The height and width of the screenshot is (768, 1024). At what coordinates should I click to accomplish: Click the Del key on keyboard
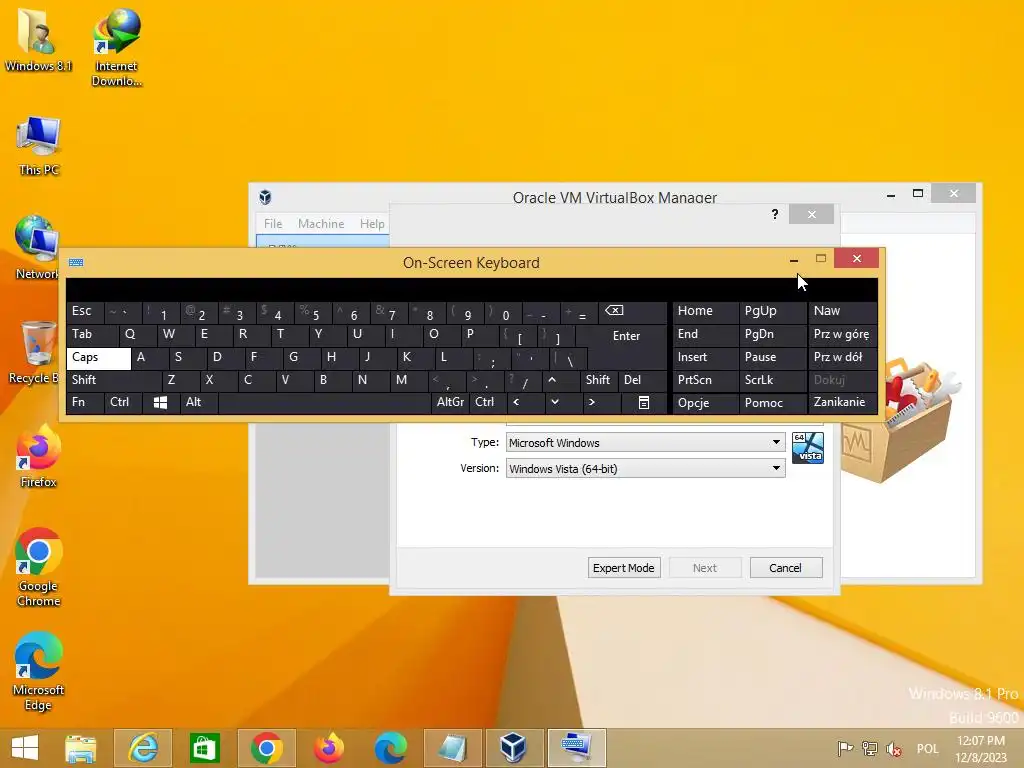[642, 380]
